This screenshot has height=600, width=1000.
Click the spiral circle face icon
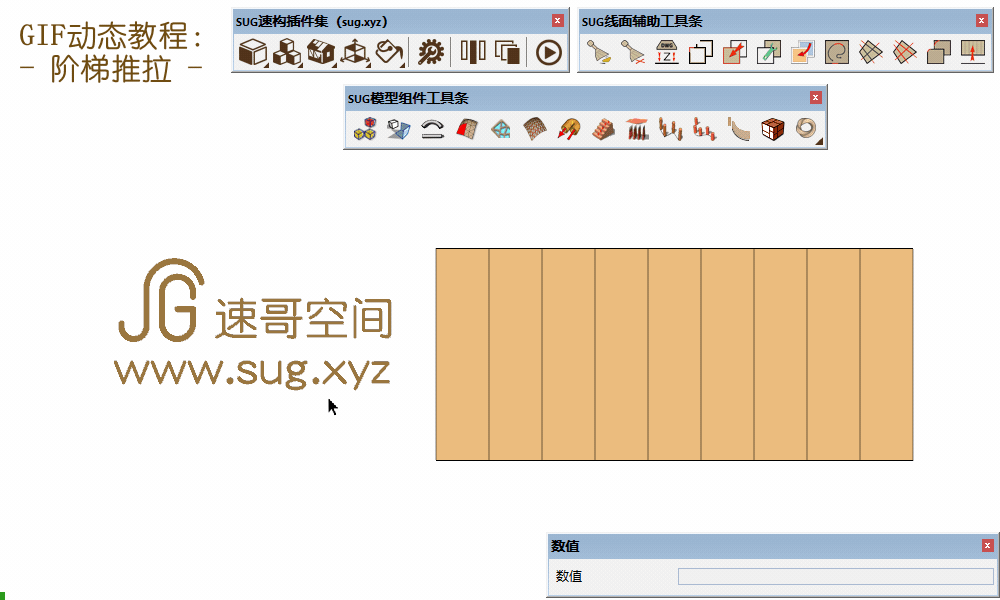pos(837,52)
